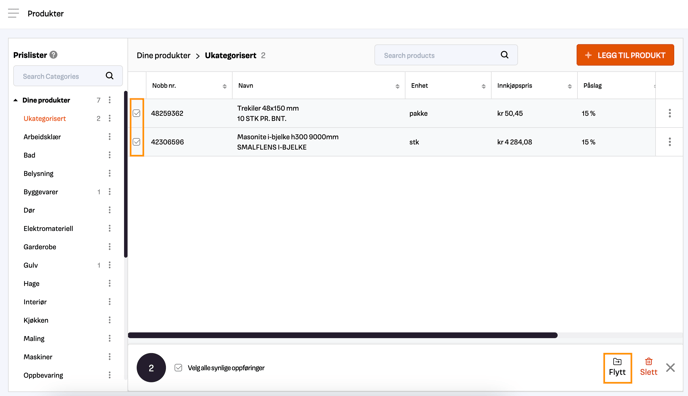Open options dots beside Byggevarer category
The height and width of the screenshot is (396, 688).
tap(110, 192)
